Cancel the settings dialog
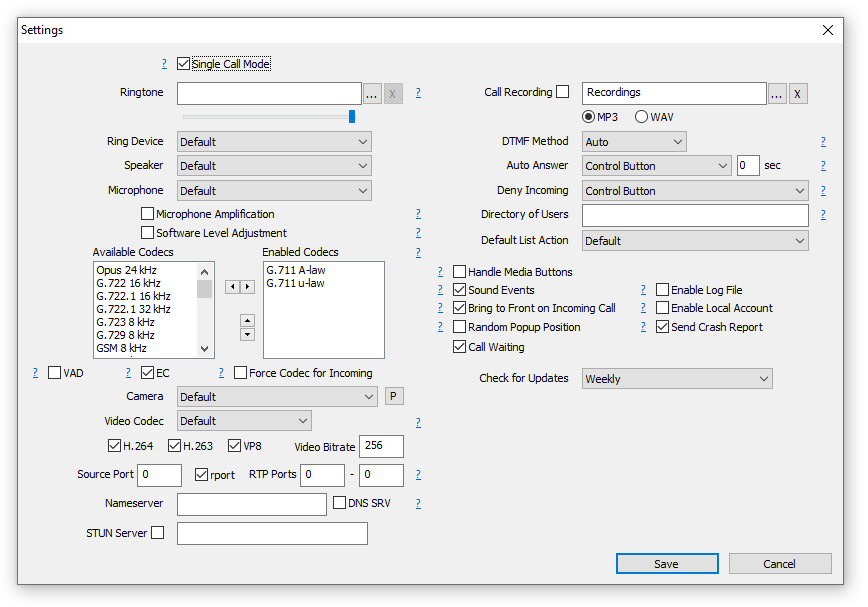 [780, 563]
